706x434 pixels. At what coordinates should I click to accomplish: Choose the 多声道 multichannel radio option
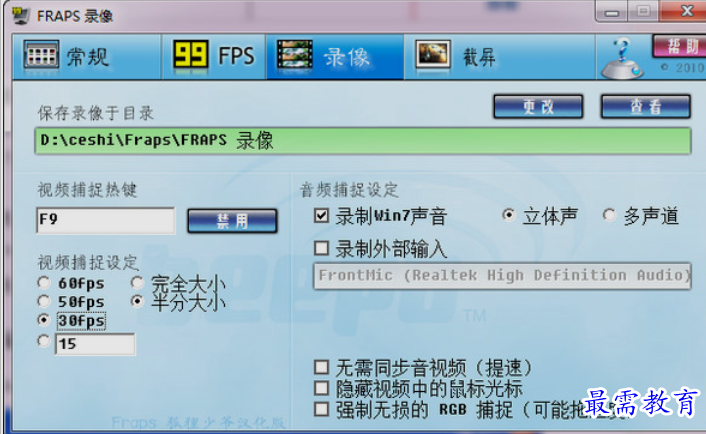[x=609, y=215]
